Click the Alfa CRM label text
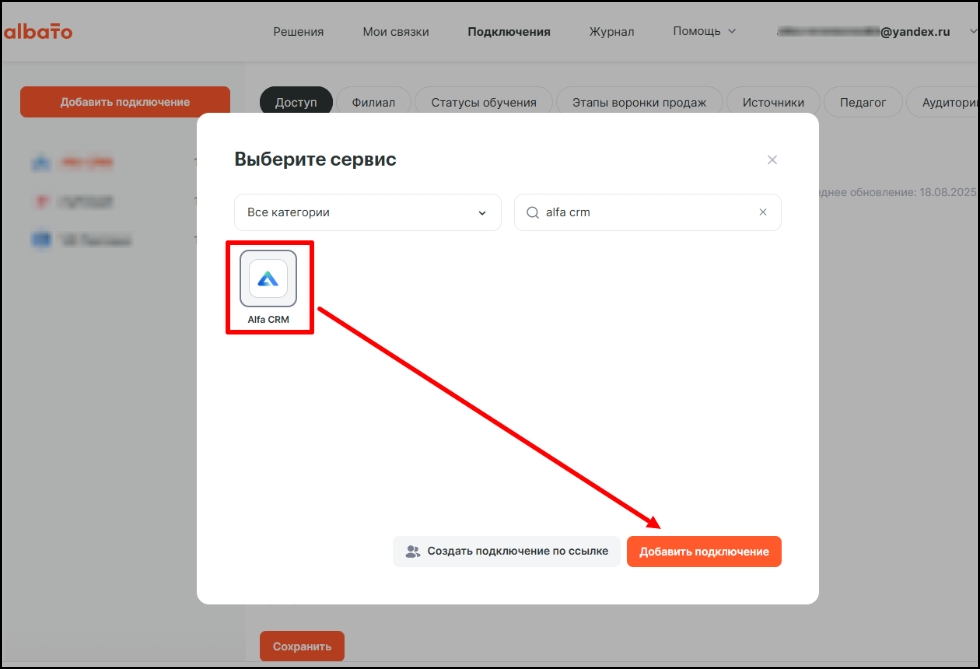The image size is (980, 669). click(x=268, y=319)
